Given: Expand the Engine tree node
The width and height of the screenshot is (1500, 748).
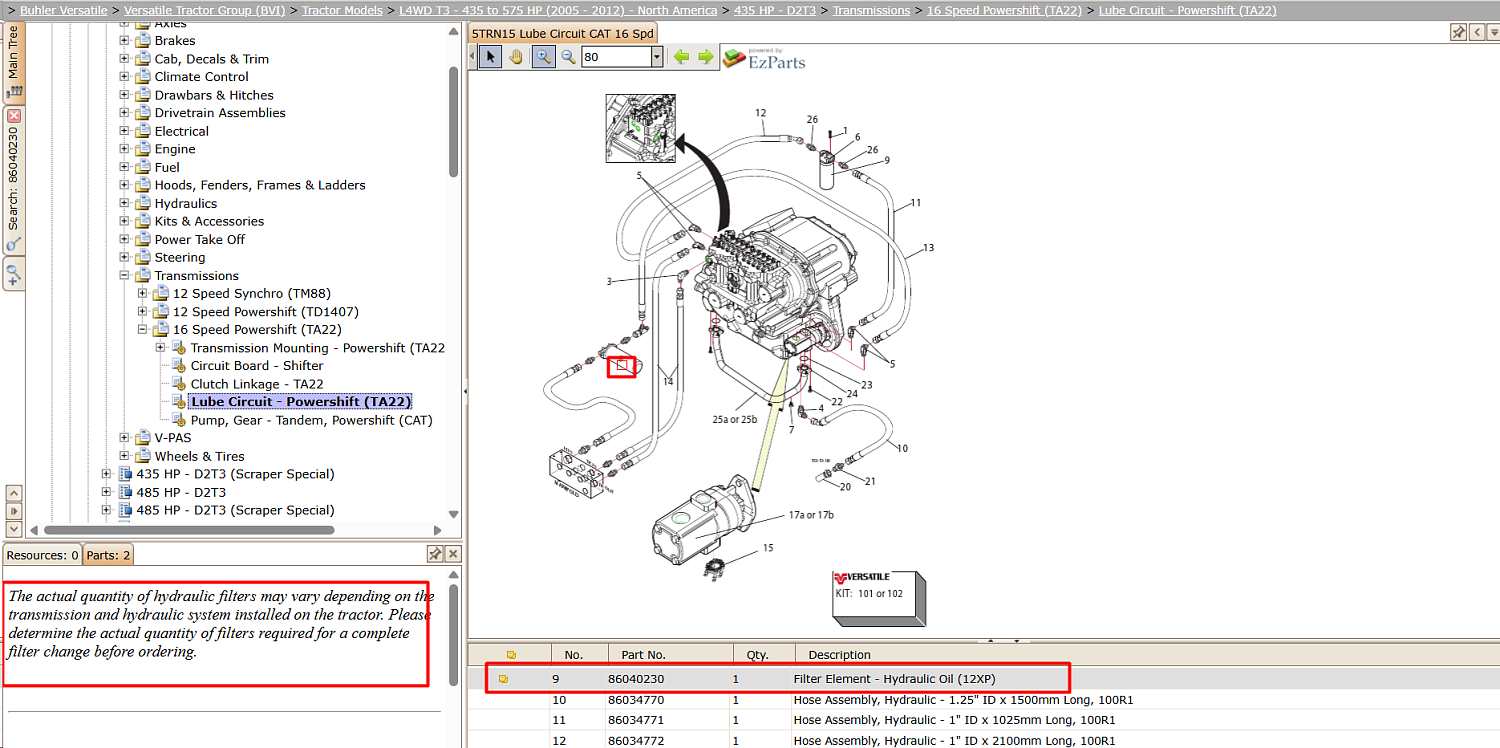Looking at the screenshot, I should tap(125, 149).
